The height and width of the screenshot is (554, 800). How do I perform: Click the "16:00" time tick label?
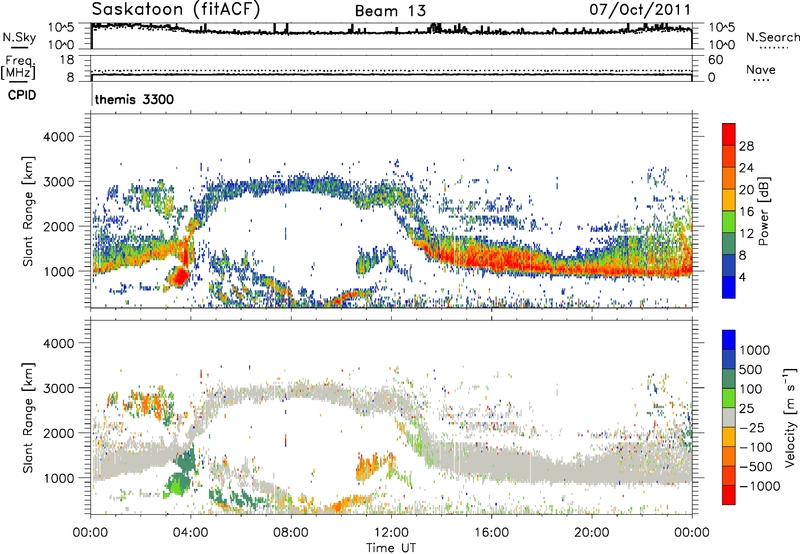click(x=491, y=533)
